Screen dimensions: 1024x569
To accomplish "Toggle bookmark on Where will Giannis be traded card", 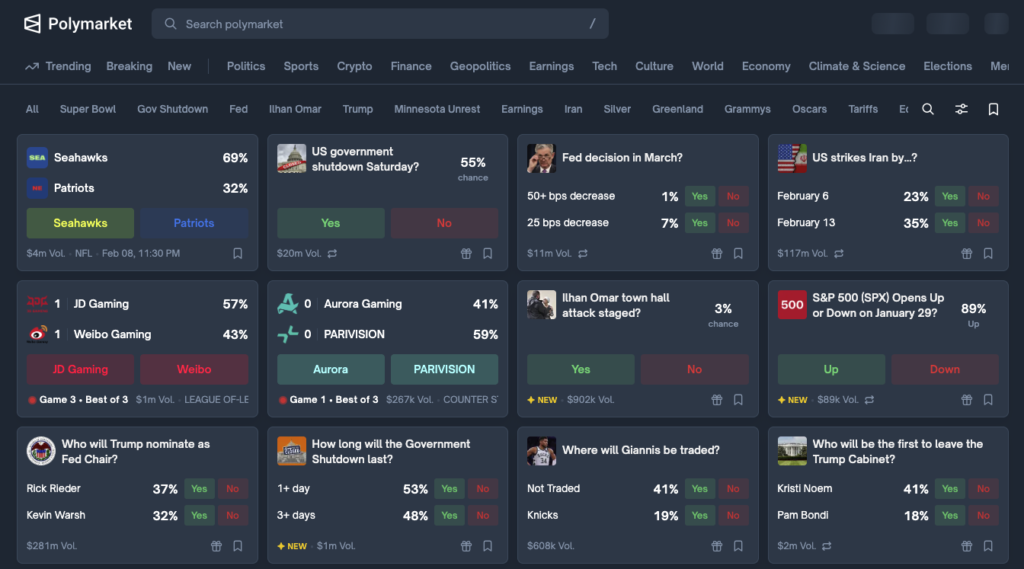I will tap(738, 546).
